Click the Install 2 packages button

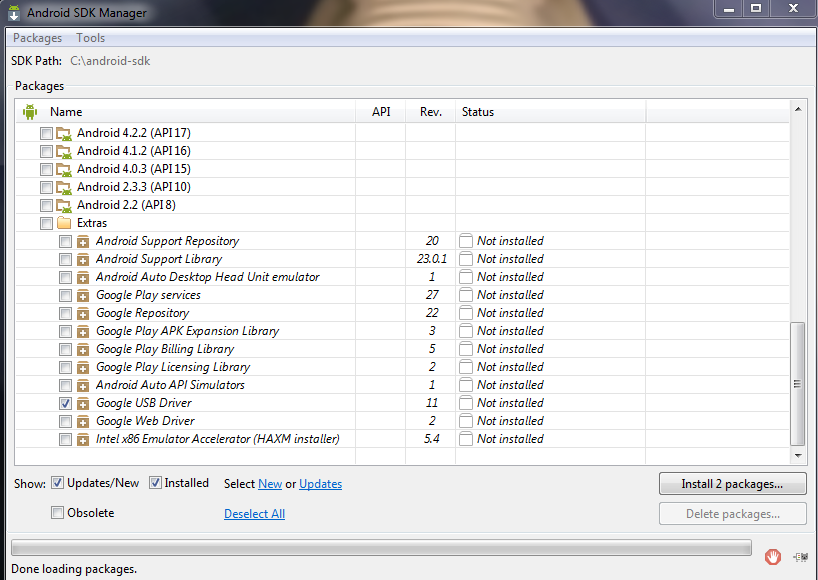[732, 484]
